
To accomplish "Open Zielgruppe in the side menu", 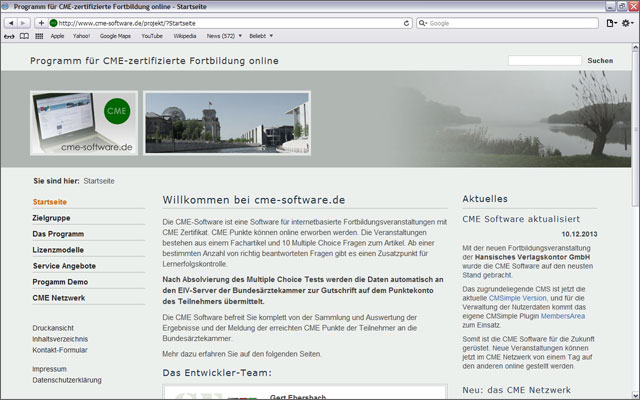I will pos(51,218).
